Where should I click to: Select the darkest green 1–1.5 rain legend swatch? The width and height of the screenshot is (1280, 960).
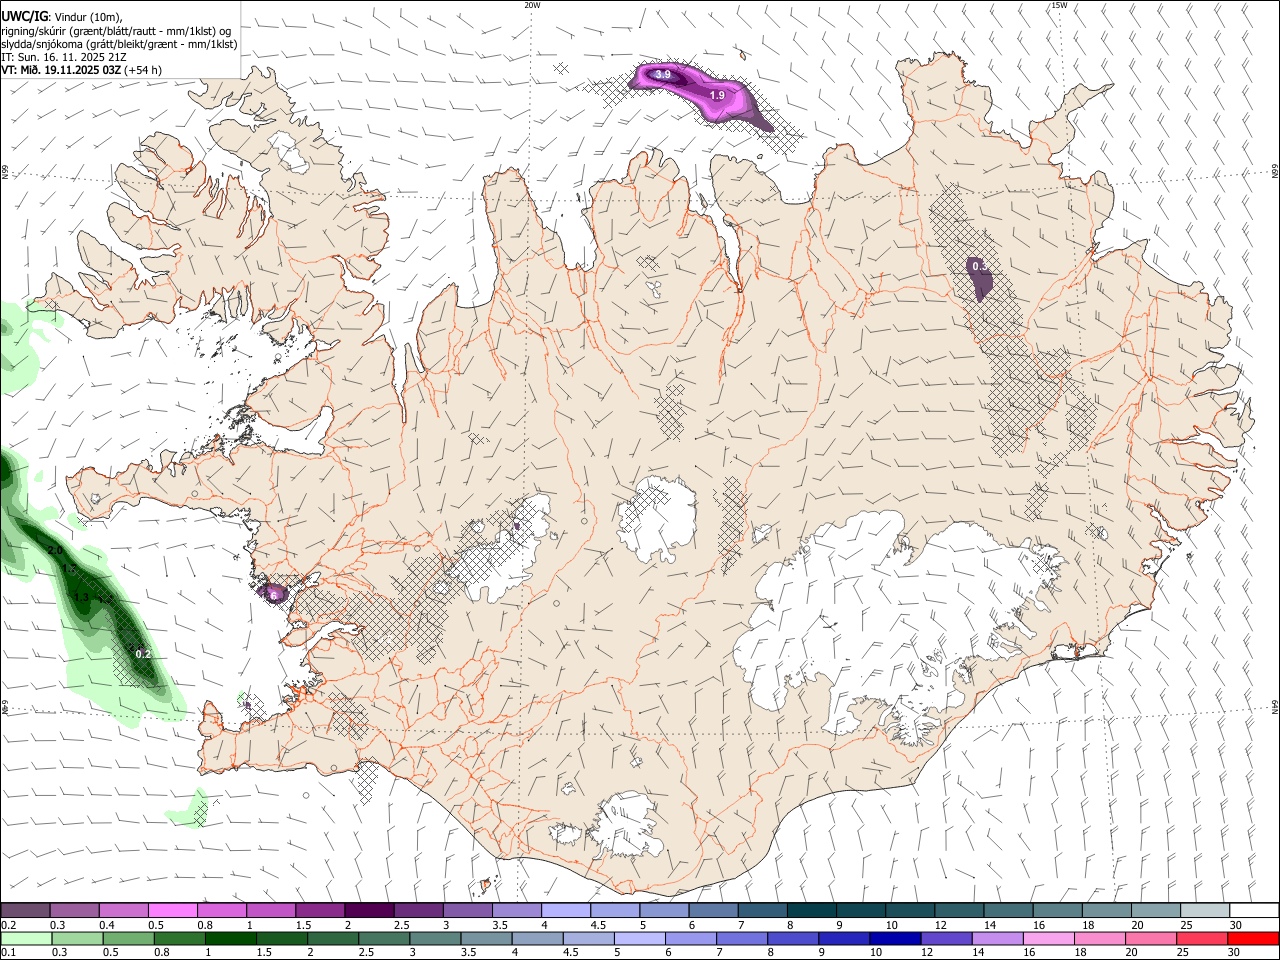(x=230, y=938)
